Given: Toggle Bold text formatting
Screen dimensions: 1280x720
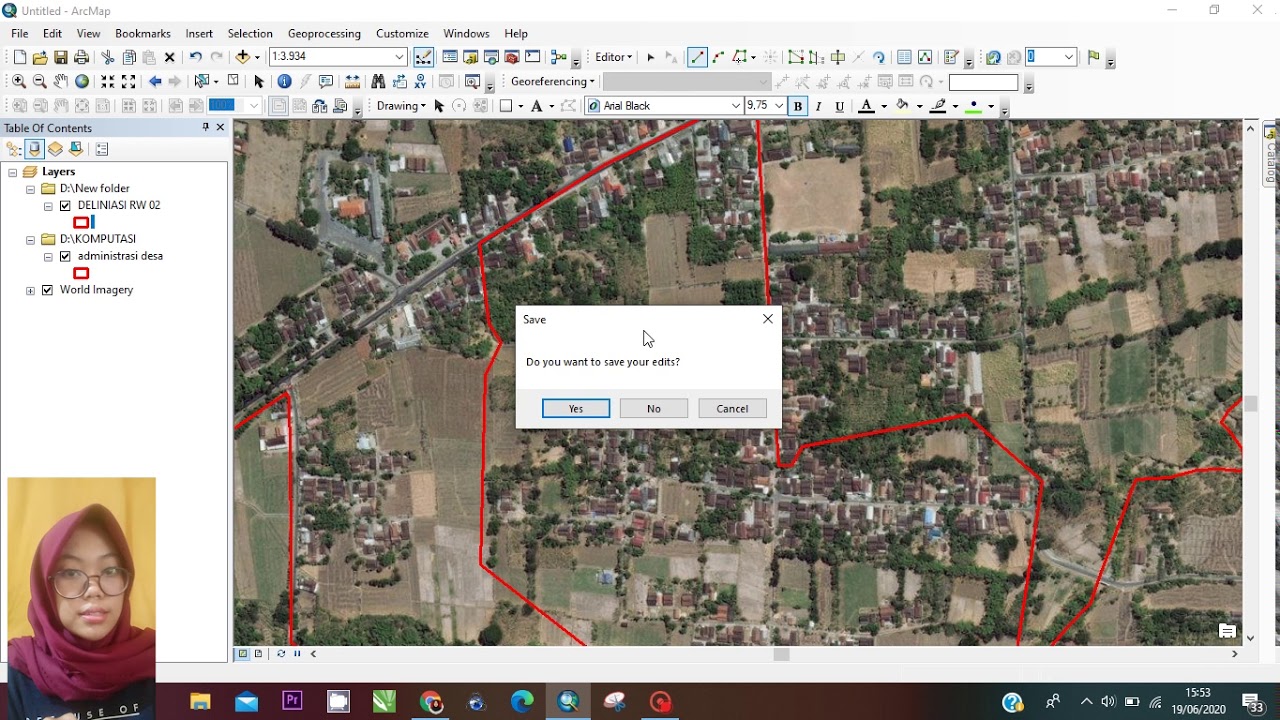Looking at the screenshot, I should tap(798, 106).
